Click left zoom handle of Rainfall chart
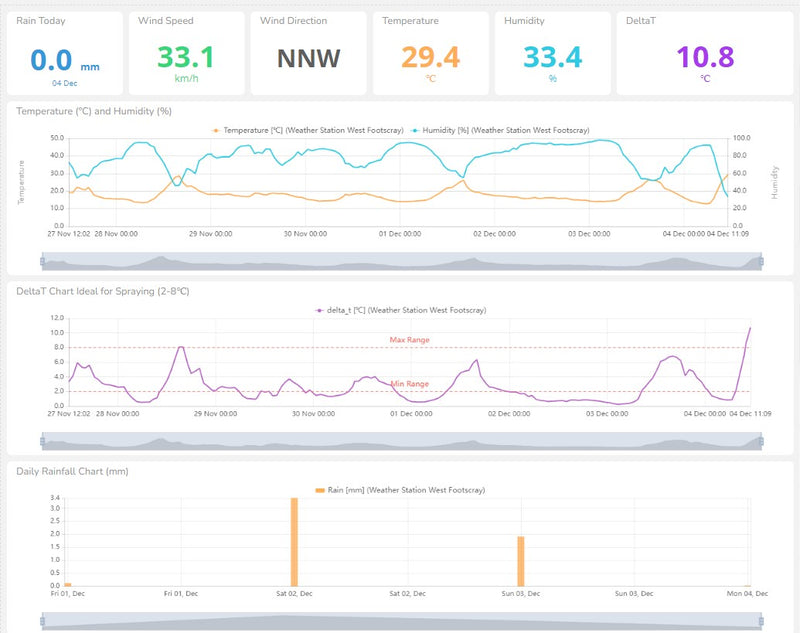 coord(42,621)
